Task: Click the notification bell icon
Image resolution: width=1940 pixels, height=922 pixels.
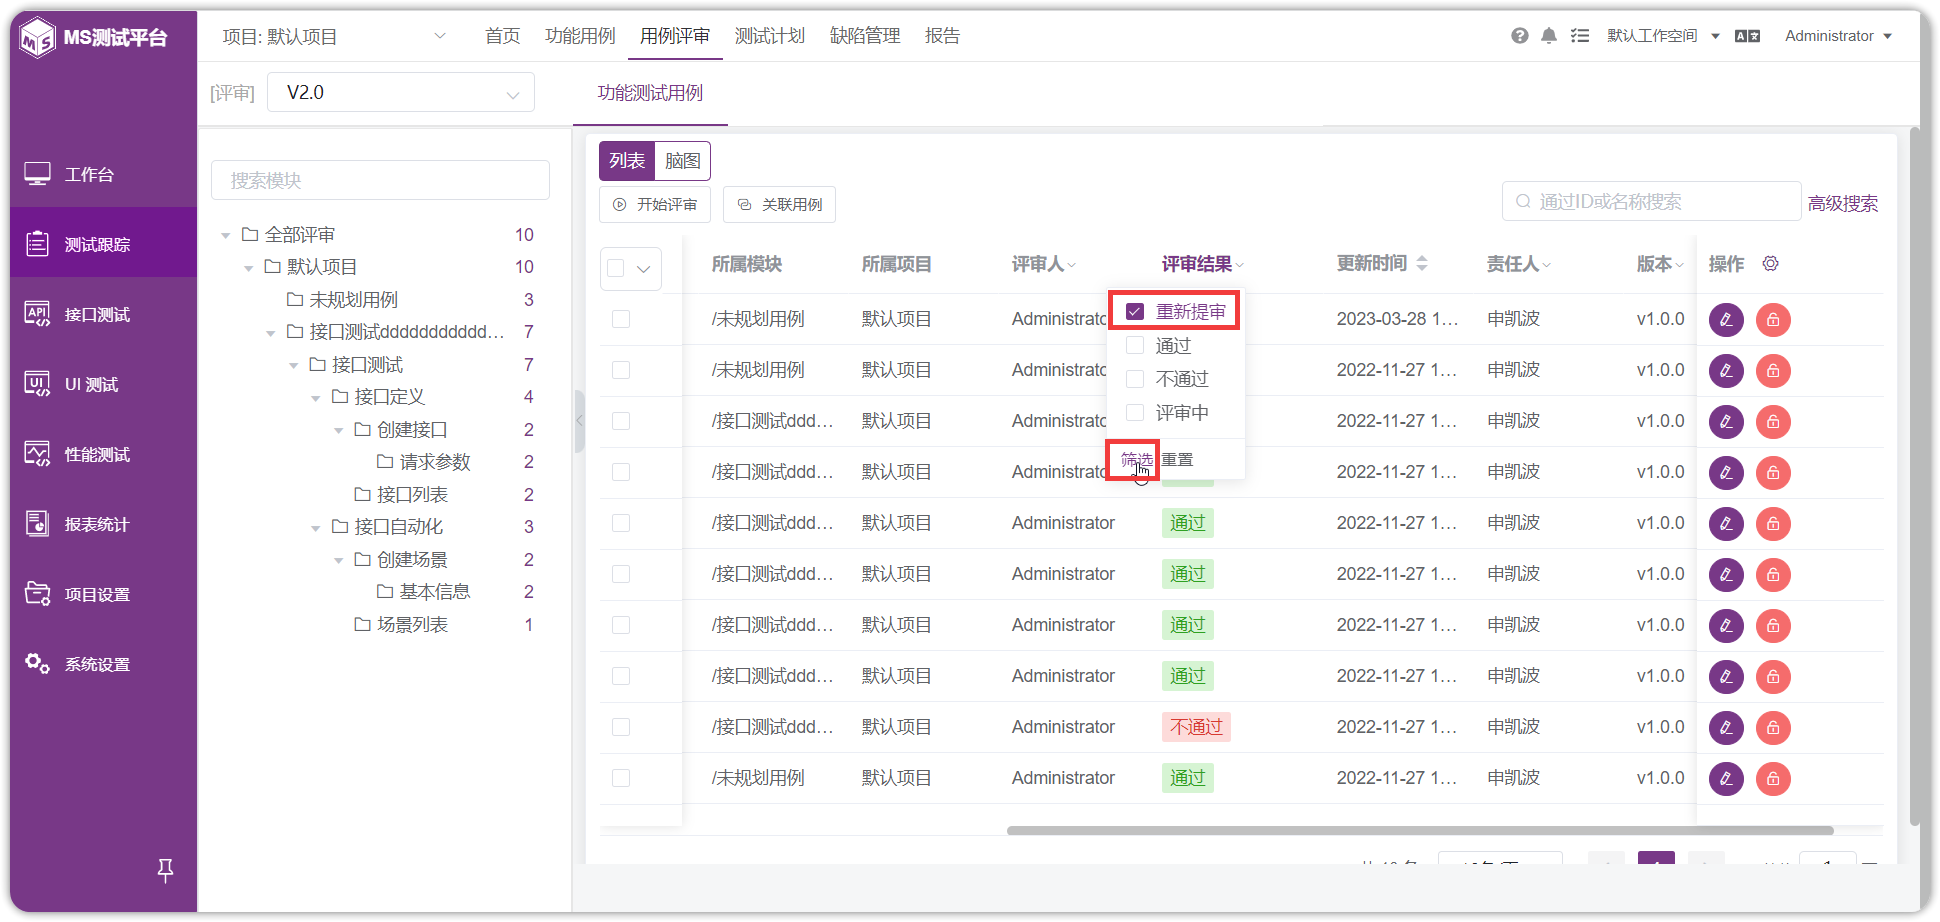Action: [x=1549, y=36]
